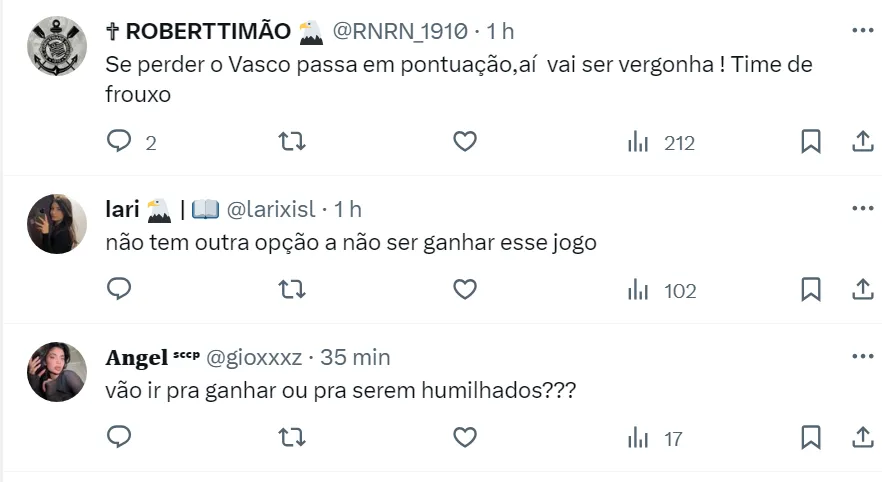
Task: Repost lari's tweet
Action: 291,289
